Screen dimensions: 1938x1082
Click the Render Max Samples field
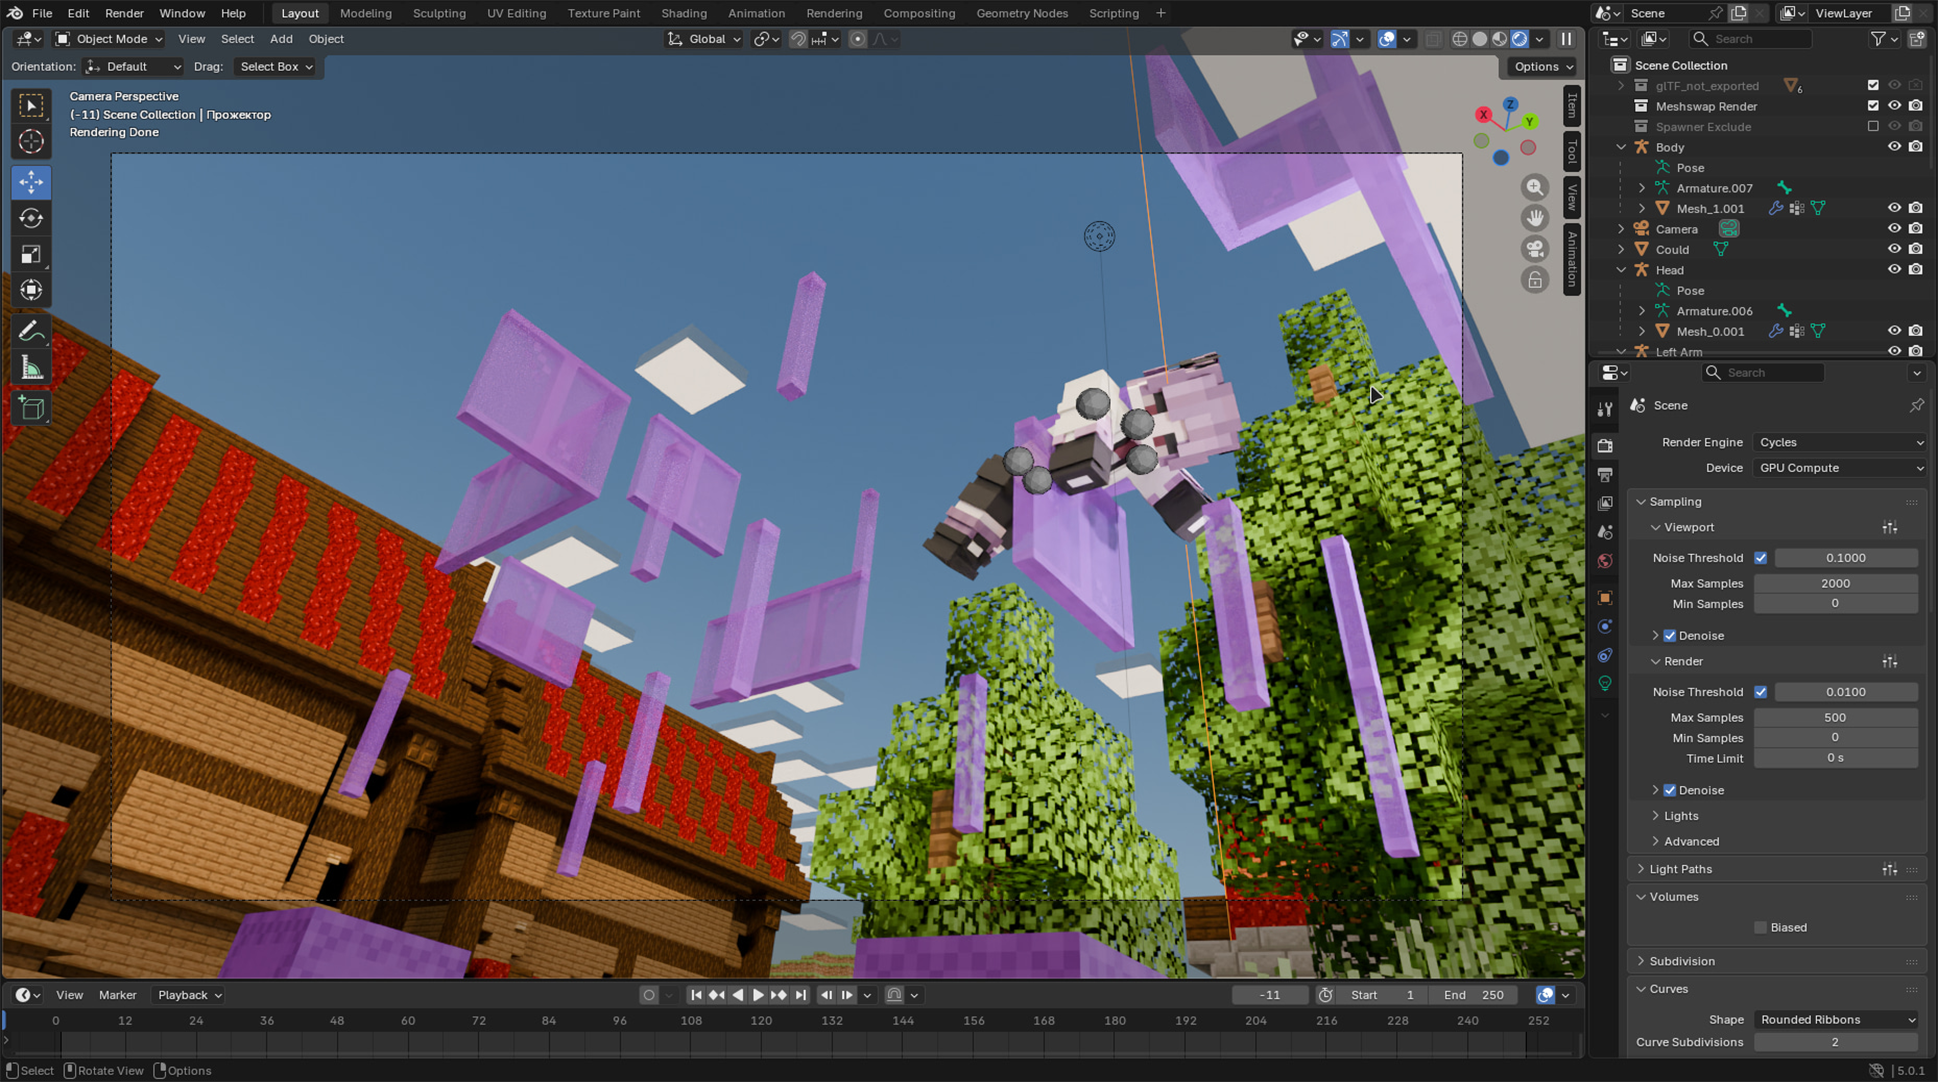(1834, 717)
